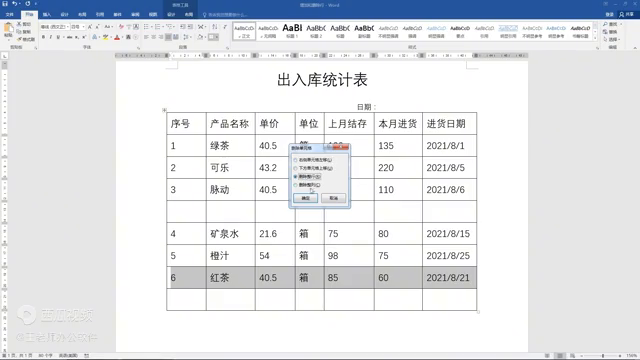Click the Cut scissors icon
Viewport: 640px width, 360px height.
coord(19,24)
